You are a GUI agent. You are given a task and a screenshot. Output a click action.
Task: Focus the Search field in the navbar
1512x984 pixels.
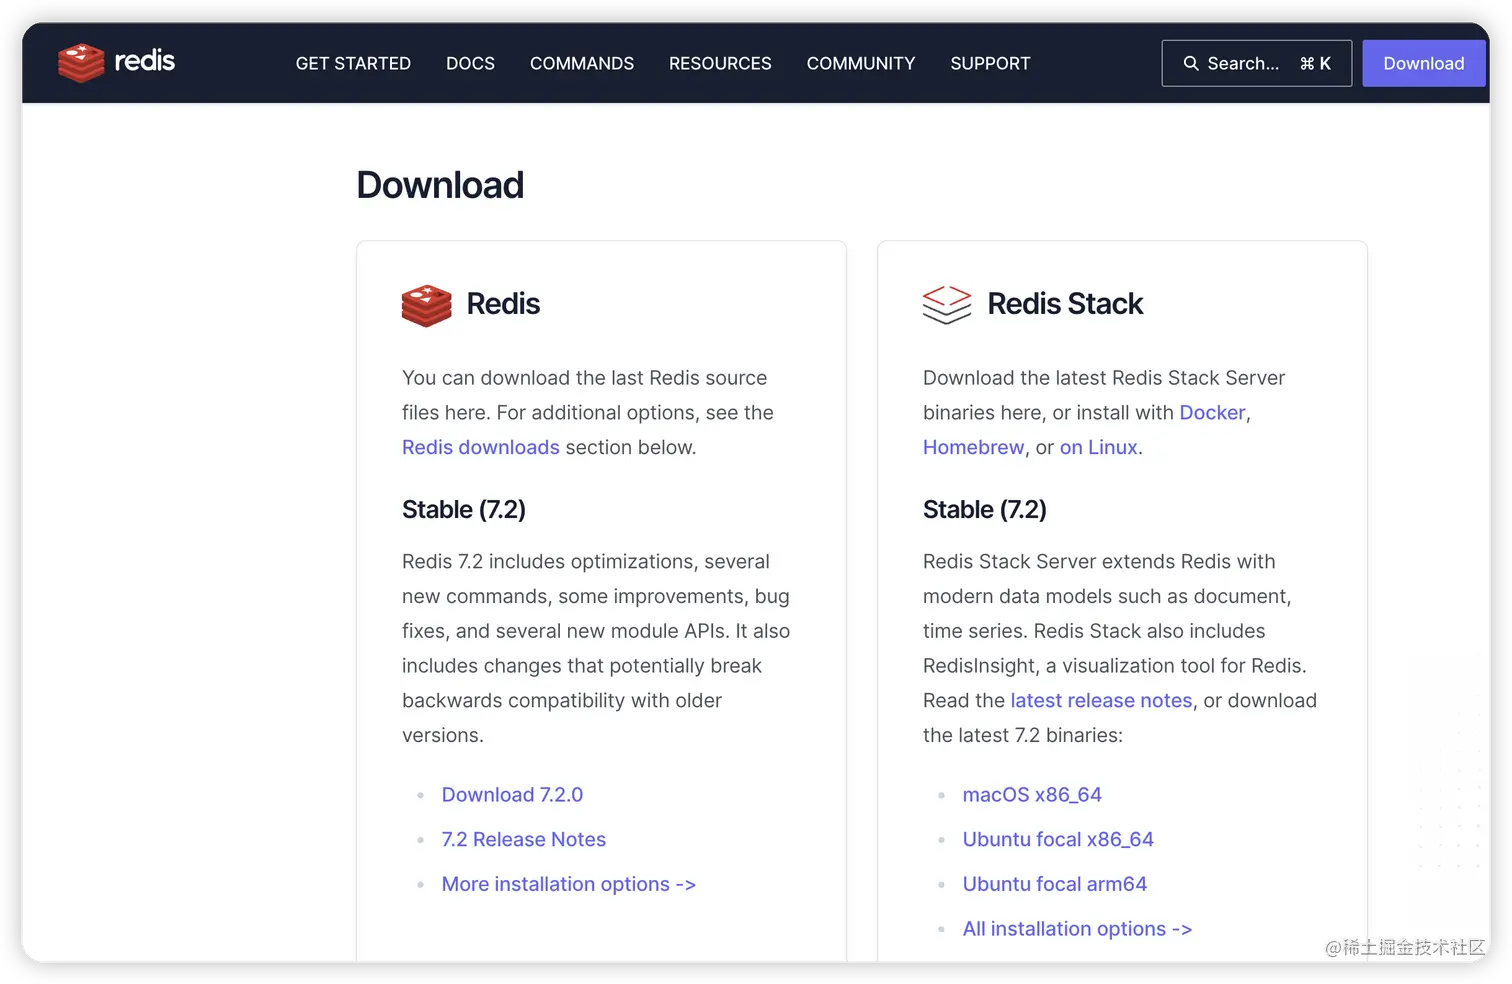tap(1256, 63)
